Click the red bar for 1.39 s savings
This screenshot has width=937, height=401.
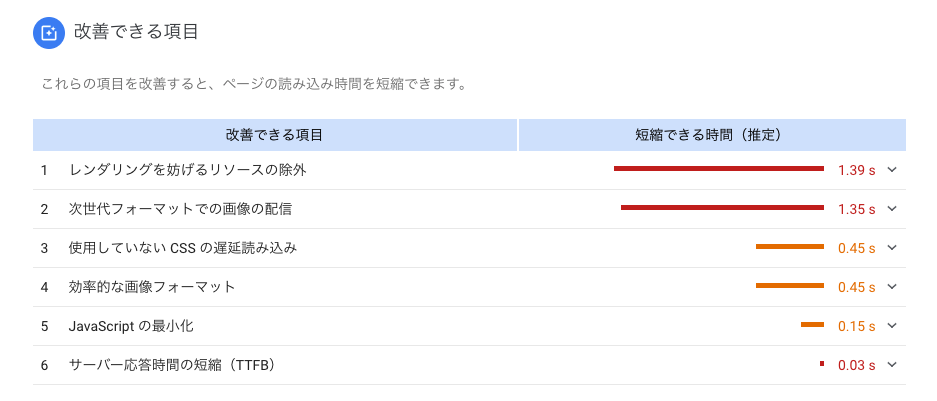point(719,169)
